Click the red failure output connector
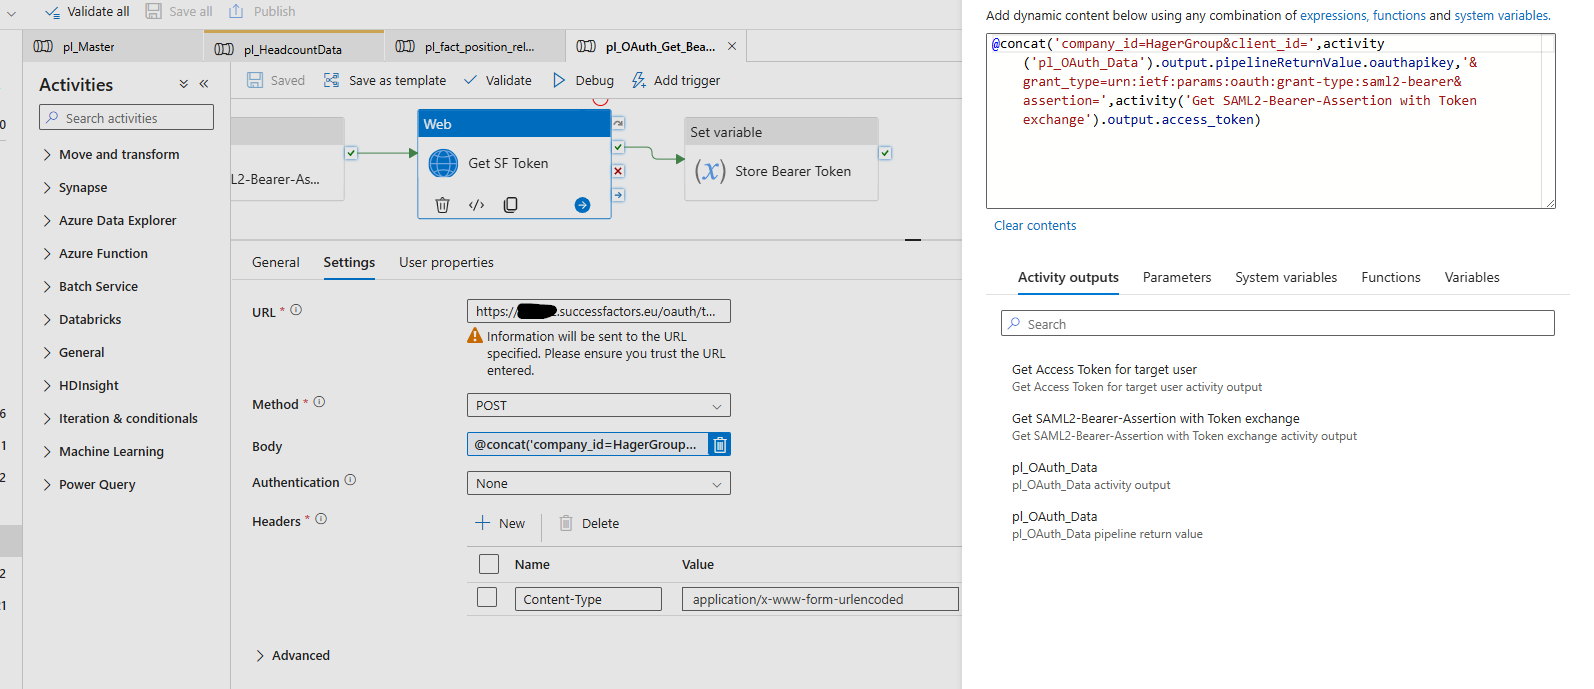Viewport: 1594px width, 689px height. click(618, 171)
